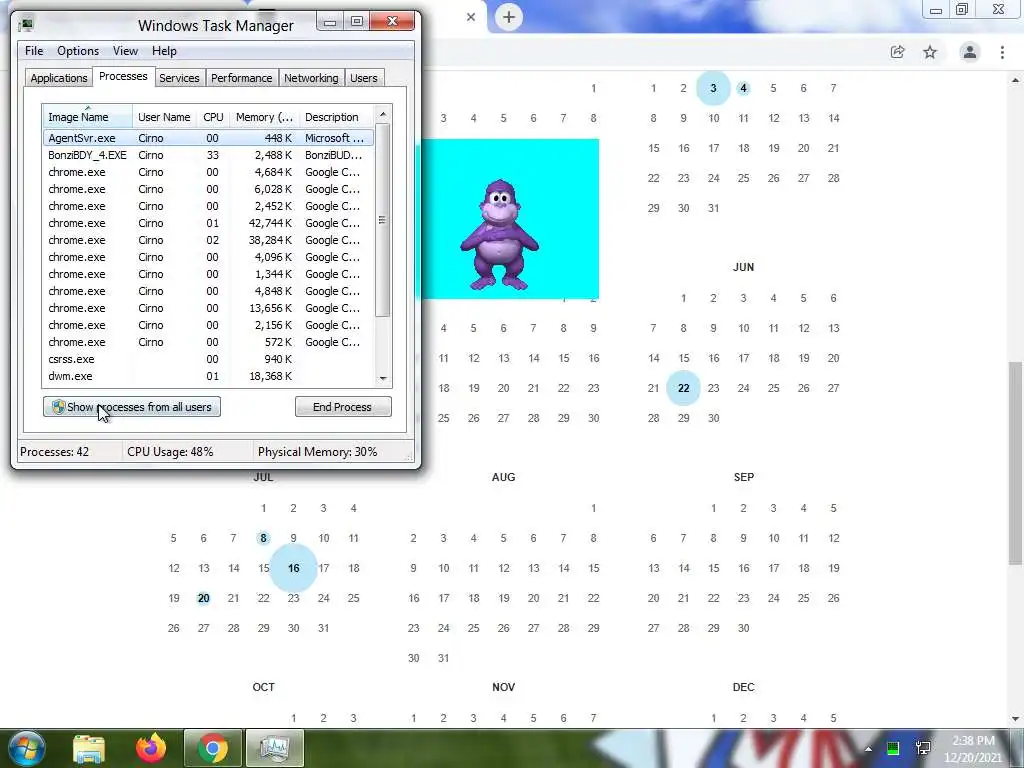
Task: Open the Windows Start menu orb
Action: point(27,748)
